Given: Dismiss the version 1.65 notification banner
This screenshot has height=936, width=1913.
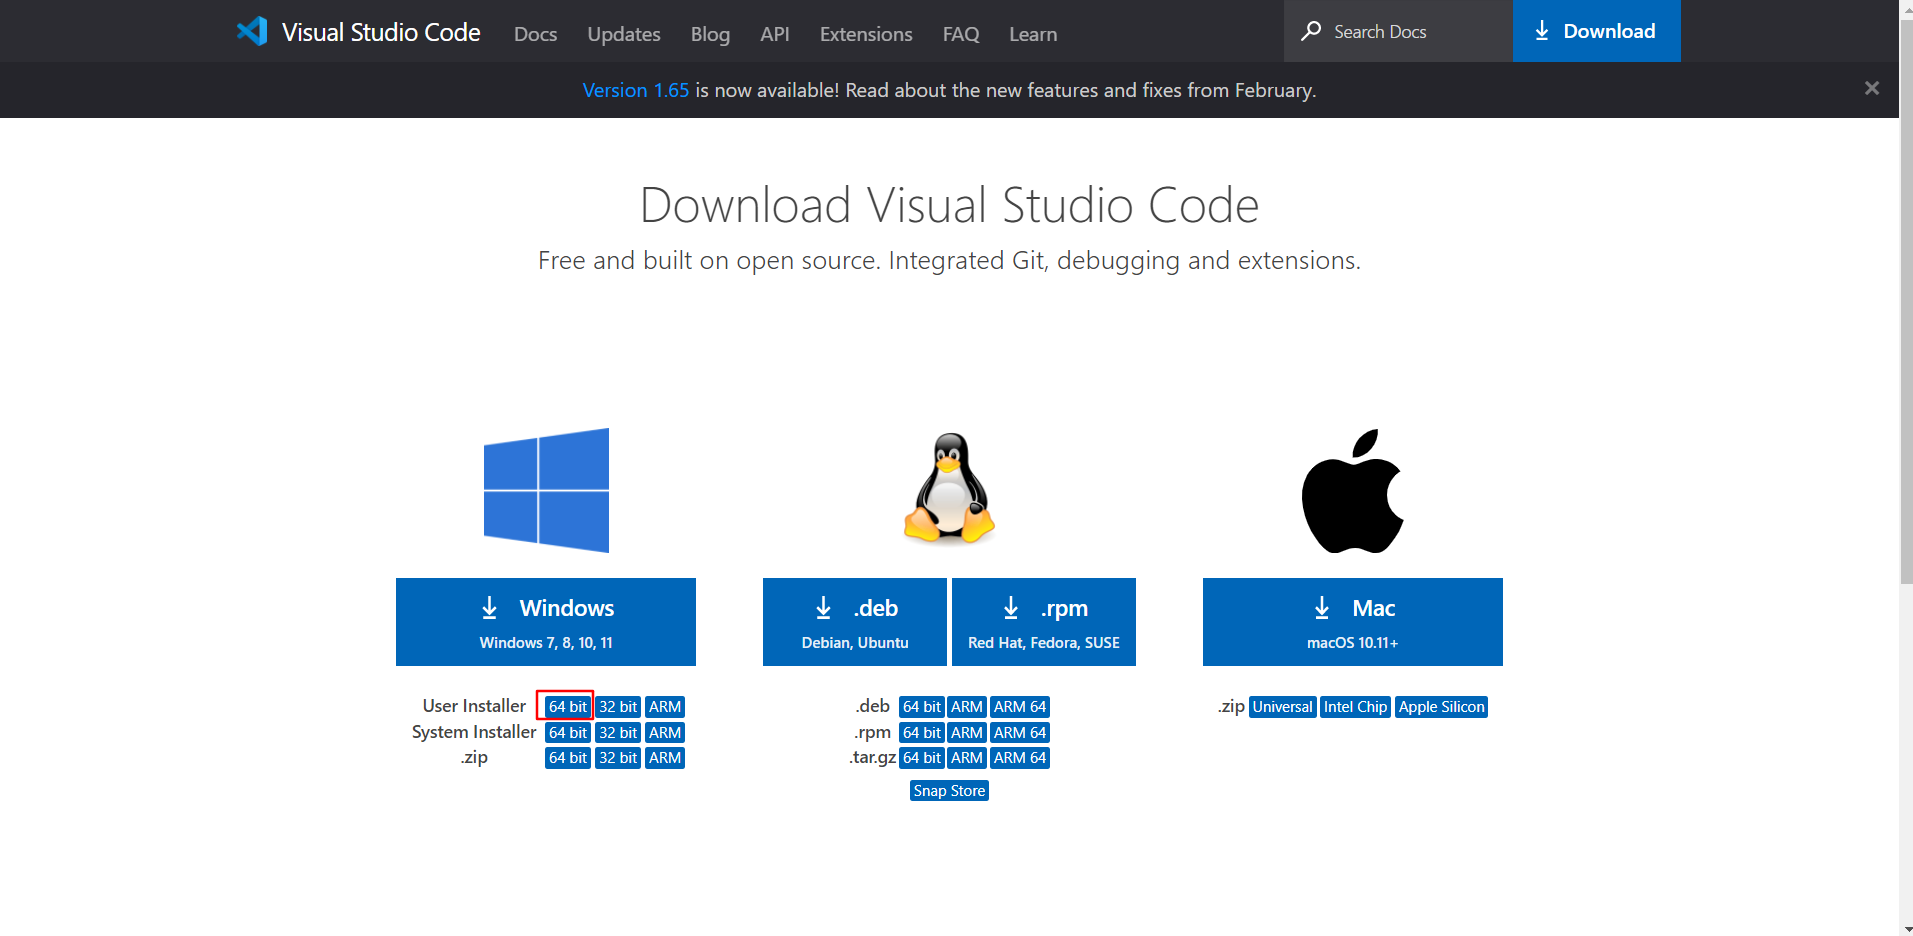Looking at the screenshot, I should [x=1872, y=89].
